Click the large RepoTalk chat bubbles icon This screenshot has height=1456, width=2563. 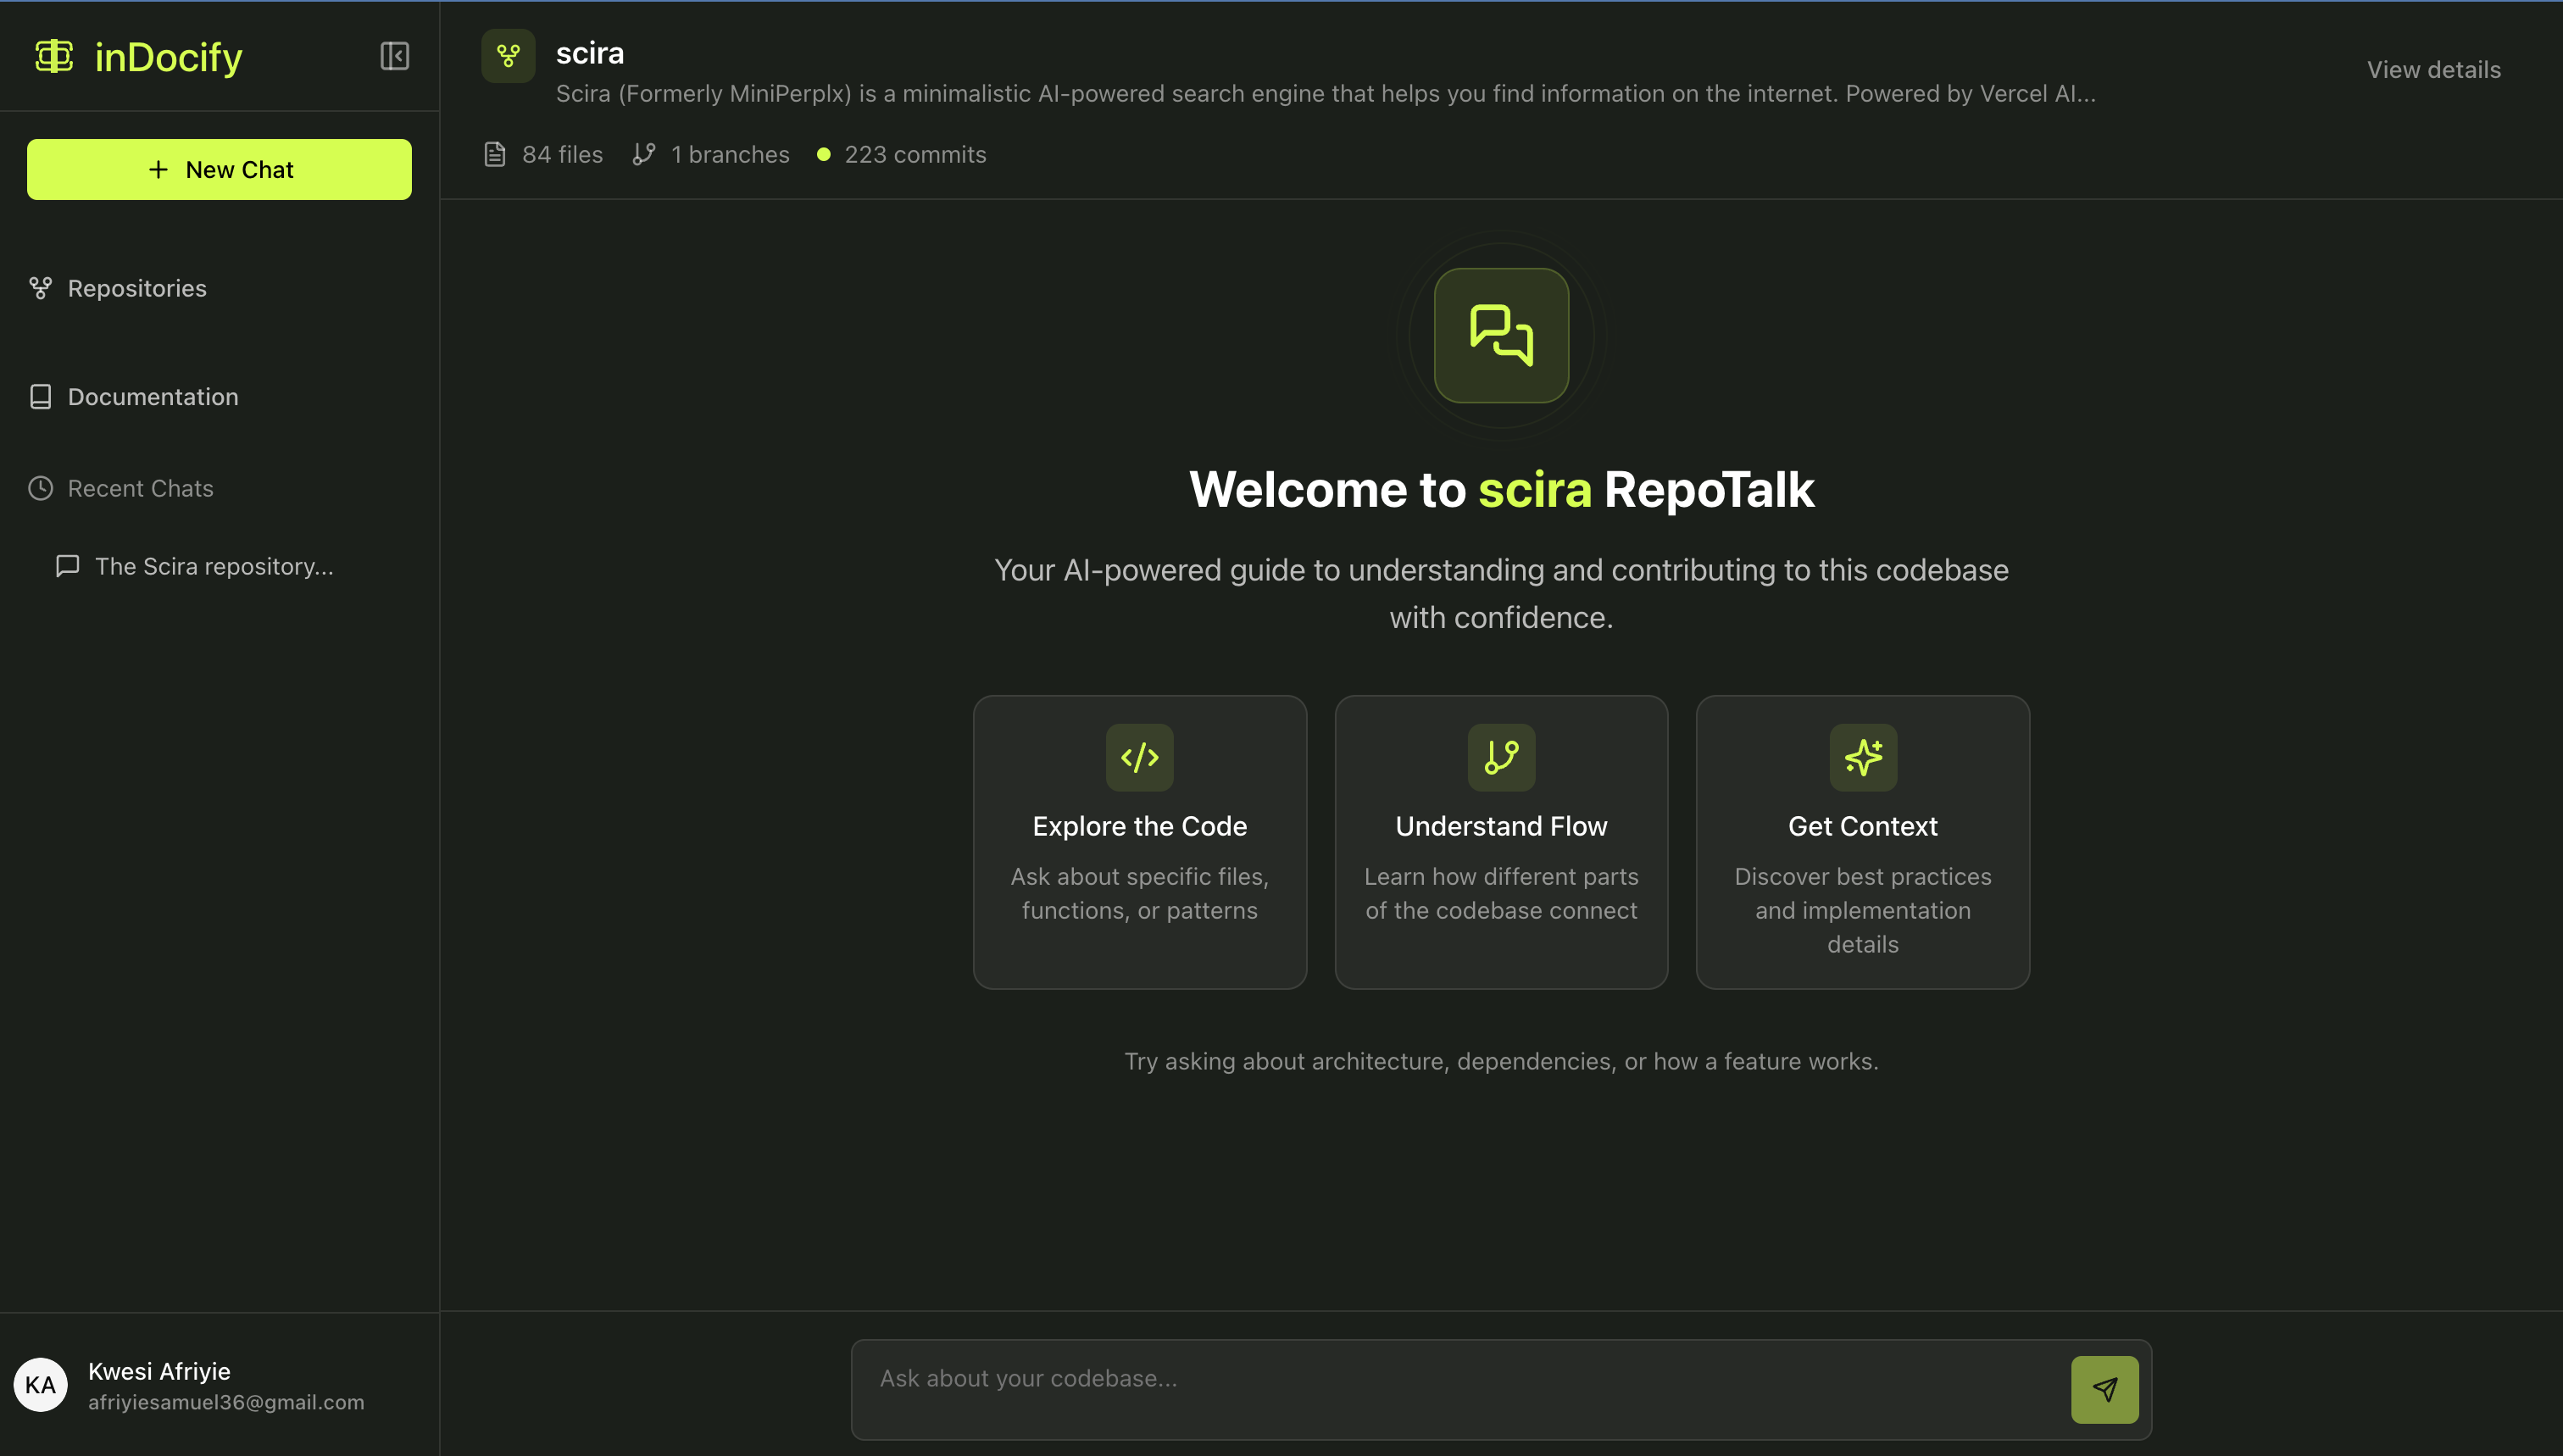(x=1501, y=336)
